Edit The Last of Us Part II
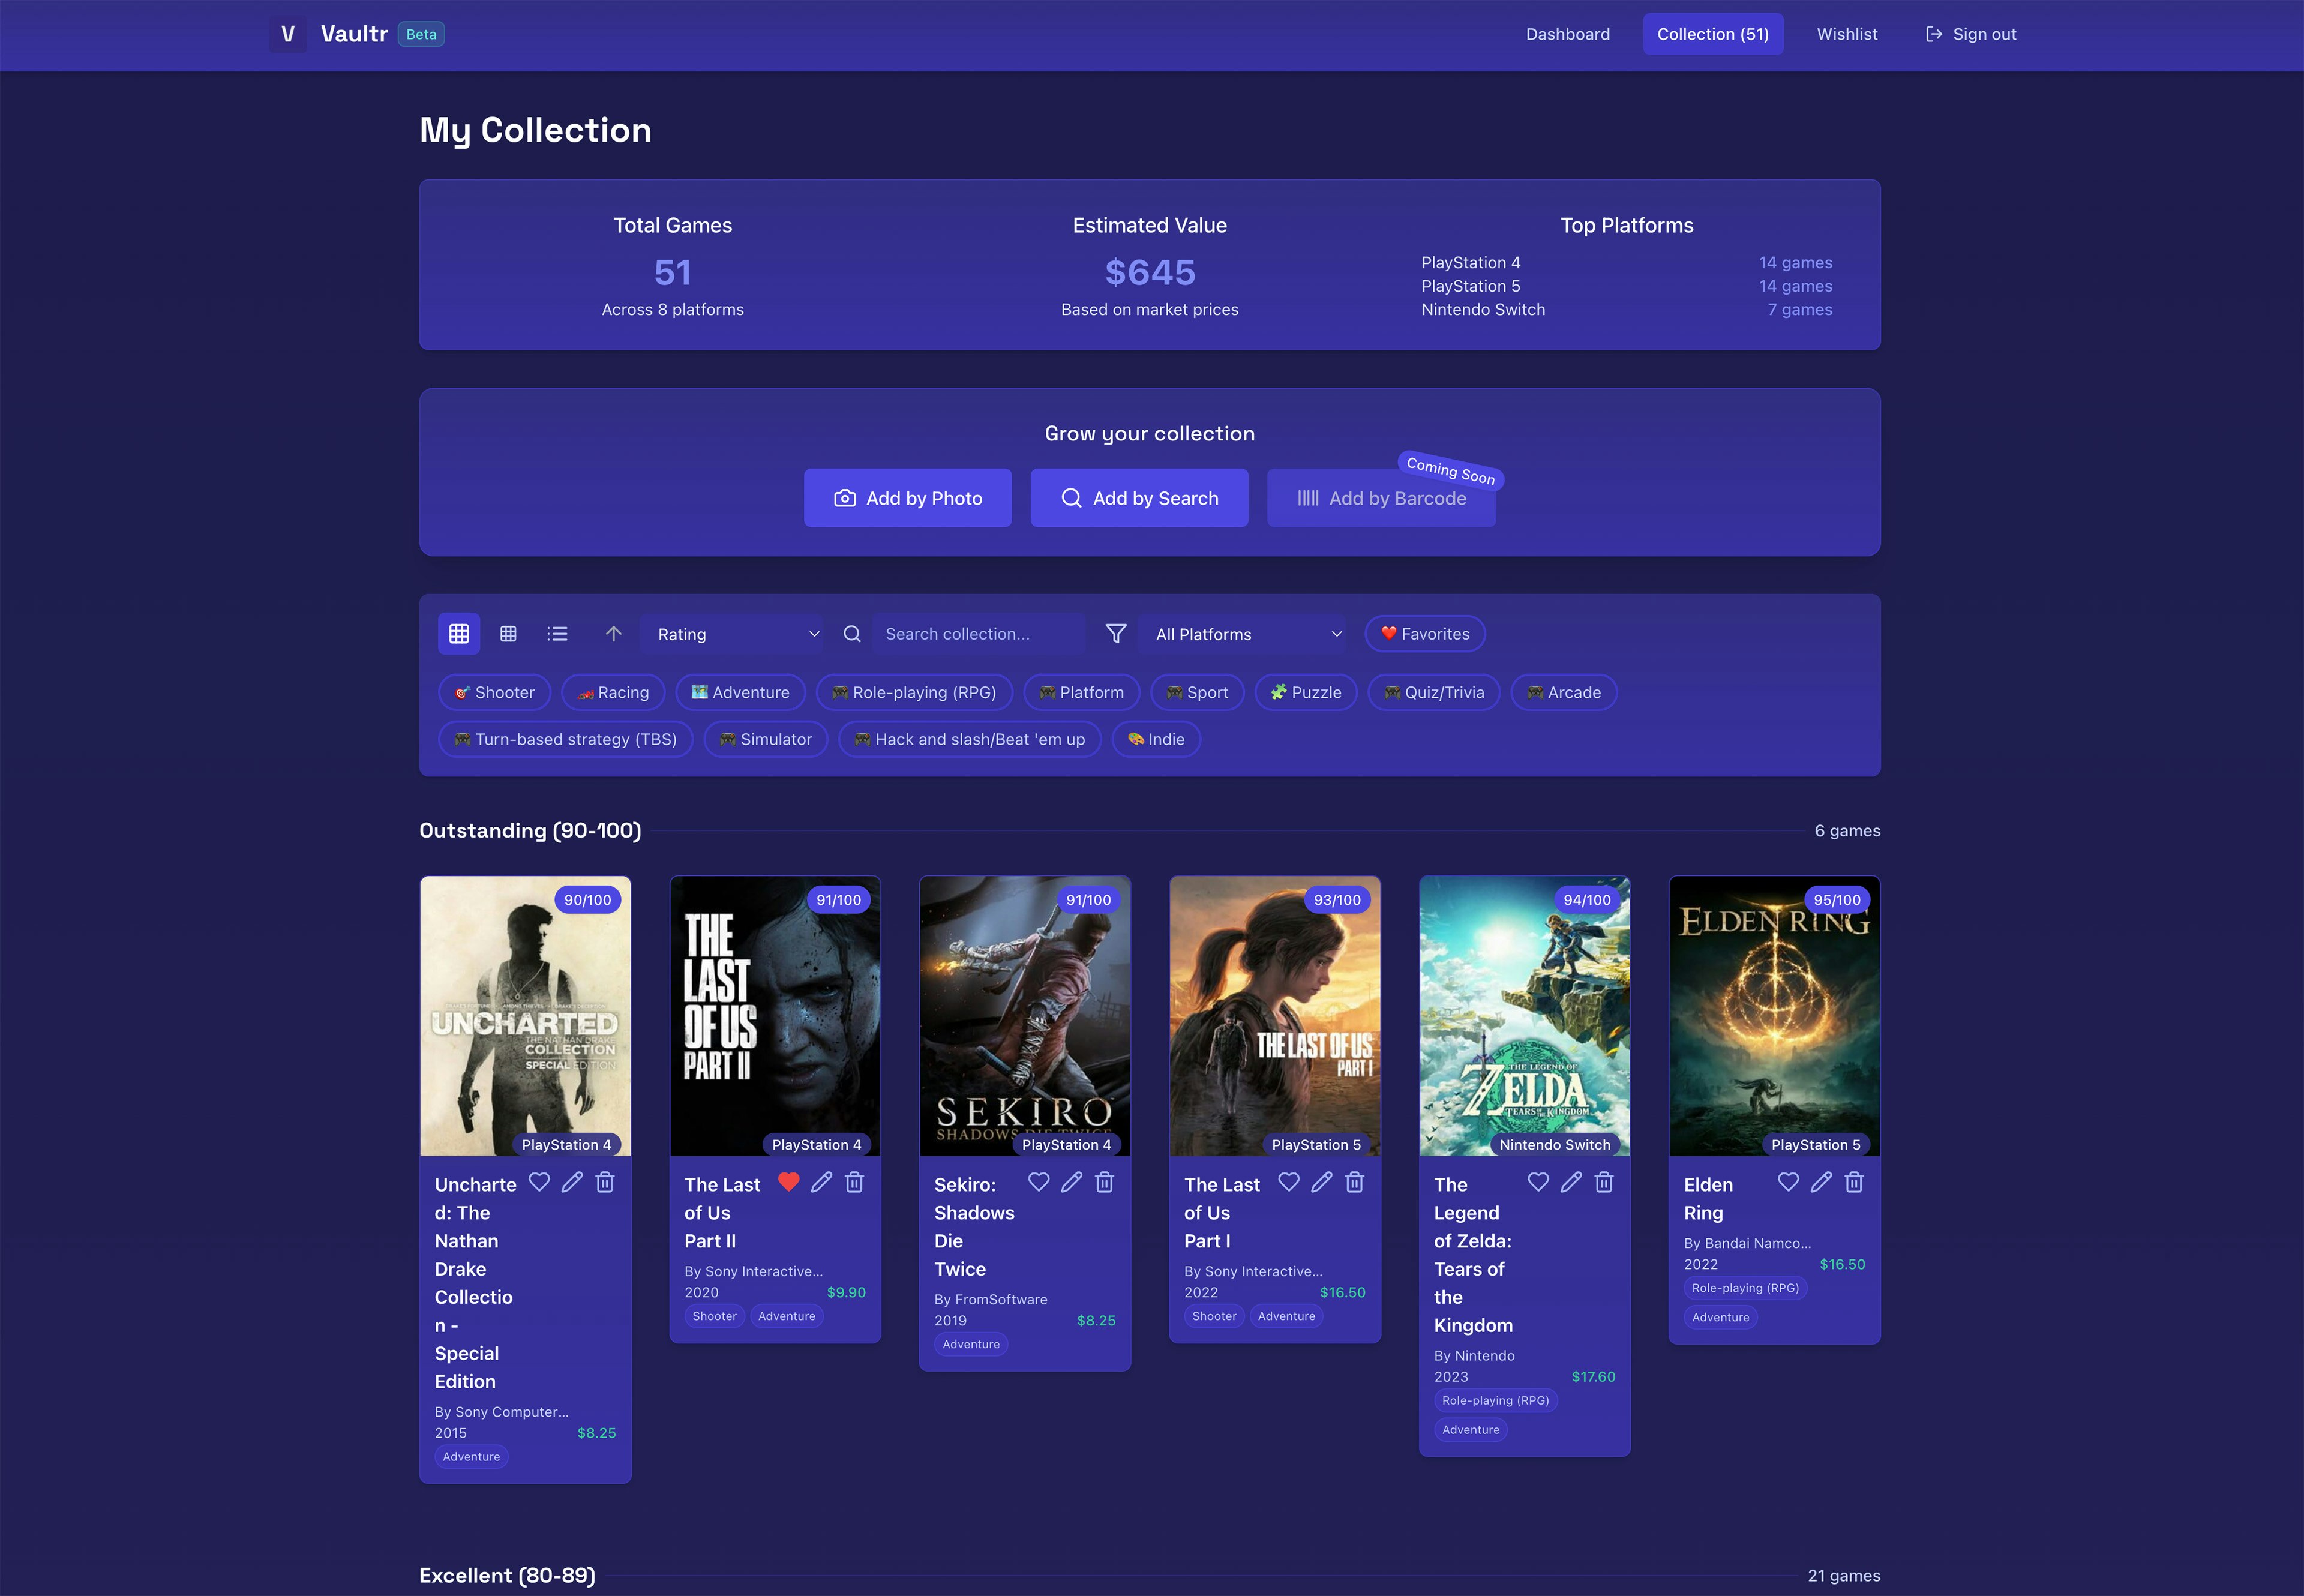Image resolution: width=2304 pixels, height=1596 pixels. coord(821,1182)
